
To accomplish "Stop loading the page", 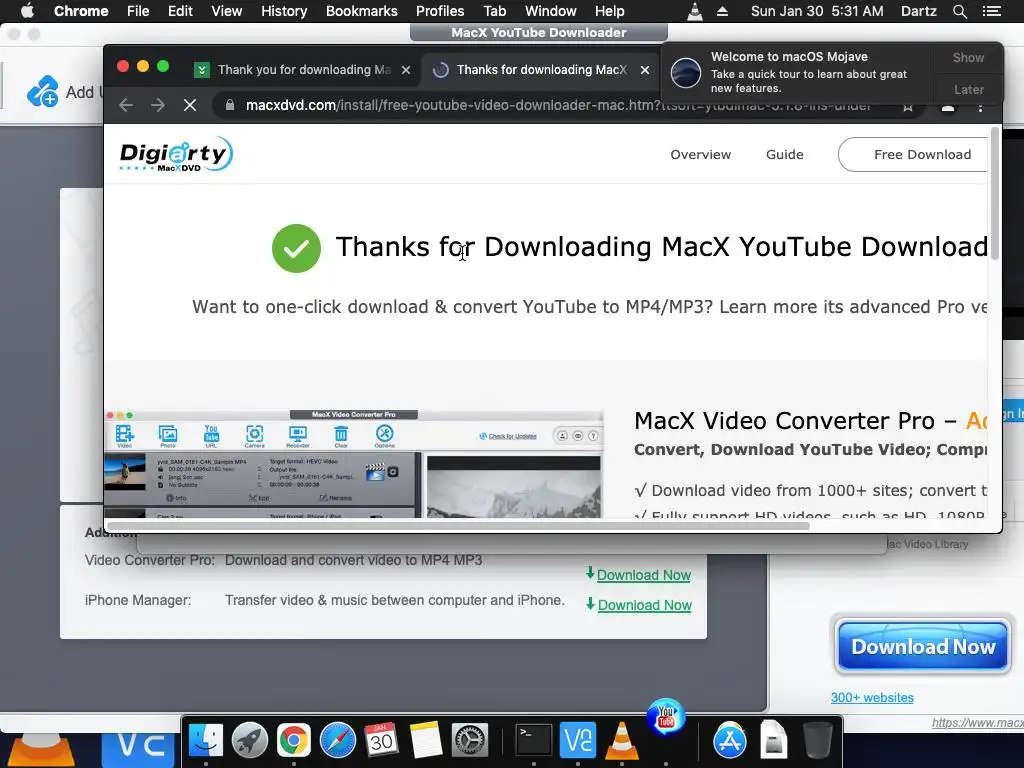I will coord(189,105).
